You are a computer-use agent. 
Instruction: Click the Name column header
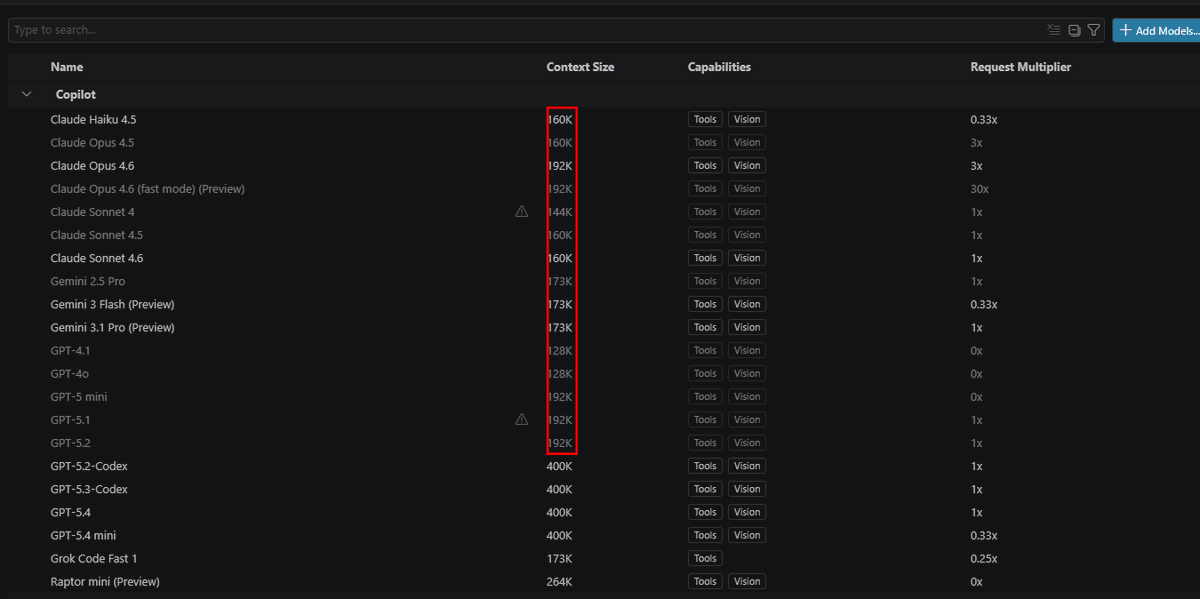[x=67, y=67]
